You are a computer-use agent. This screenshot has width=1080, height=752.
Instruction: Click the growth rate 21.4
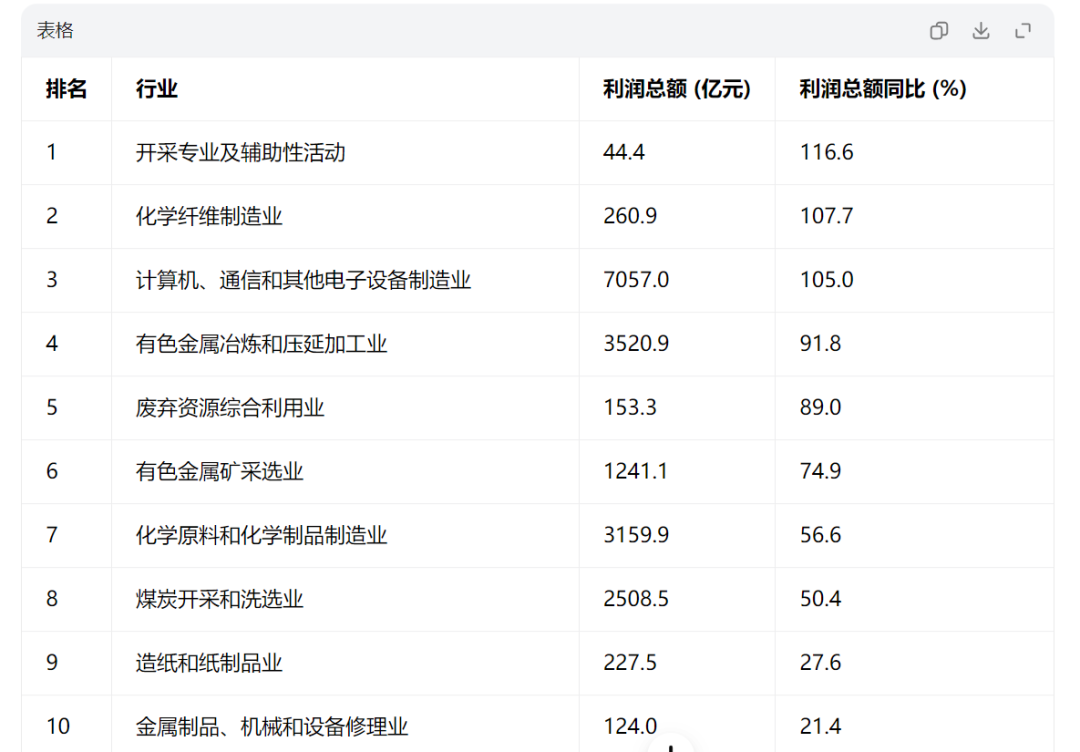(x=820, y=727)
